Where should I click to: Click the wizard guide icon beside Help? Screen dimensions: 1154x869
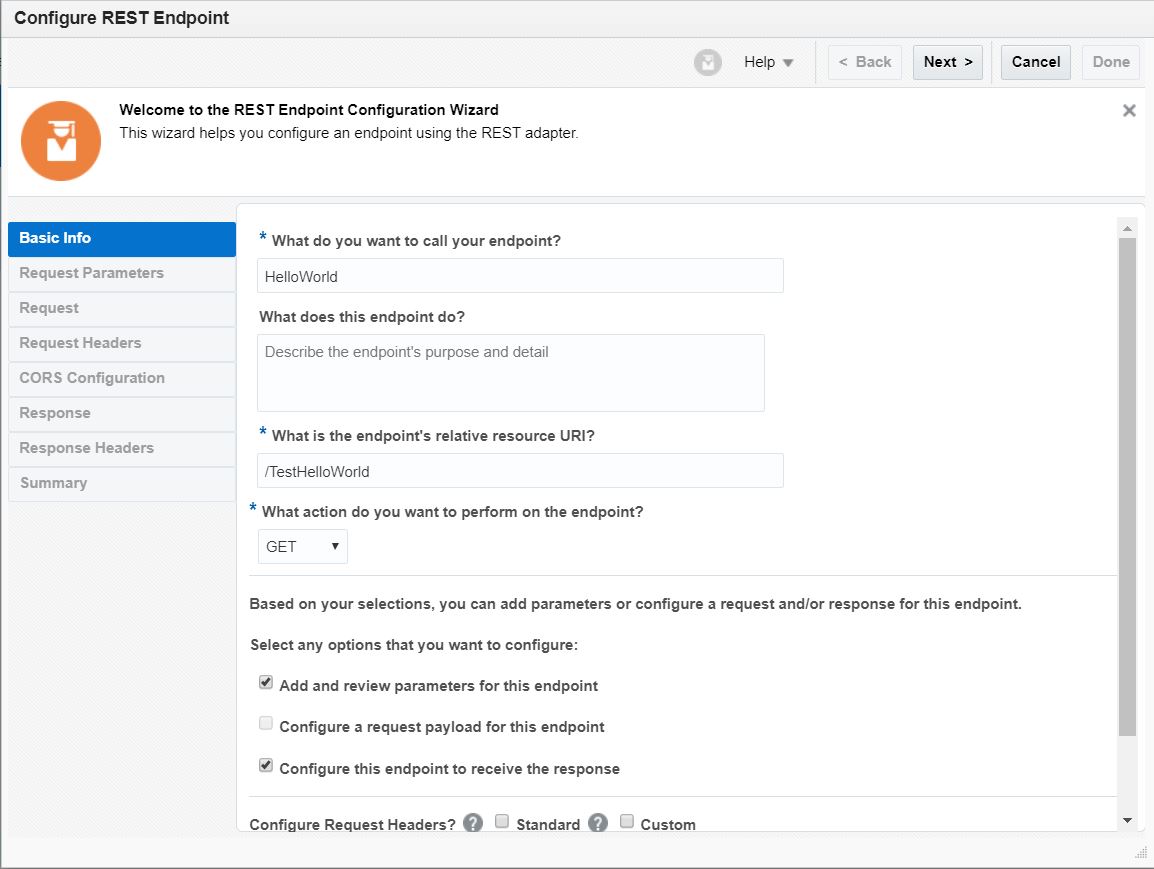click(708, 62)
